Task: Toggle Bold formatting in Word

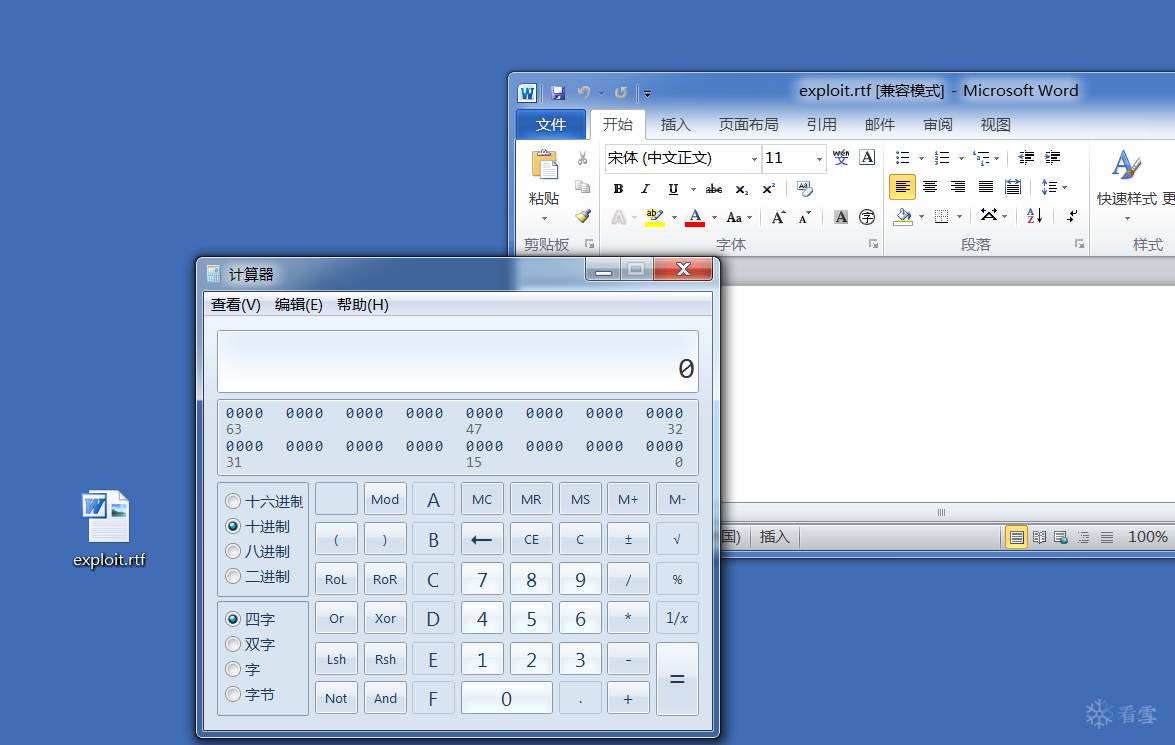Action: [x=618, y=189]
